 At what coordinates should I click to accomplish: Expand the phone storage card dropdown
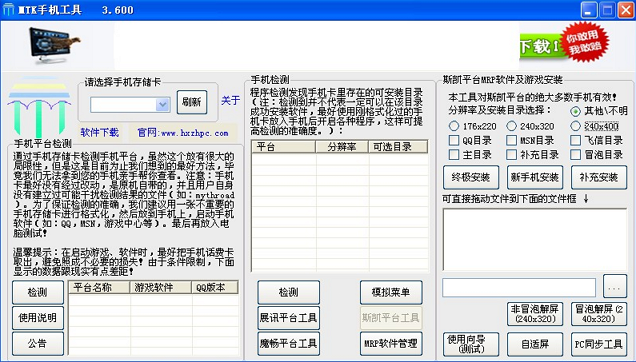[163, 105]
